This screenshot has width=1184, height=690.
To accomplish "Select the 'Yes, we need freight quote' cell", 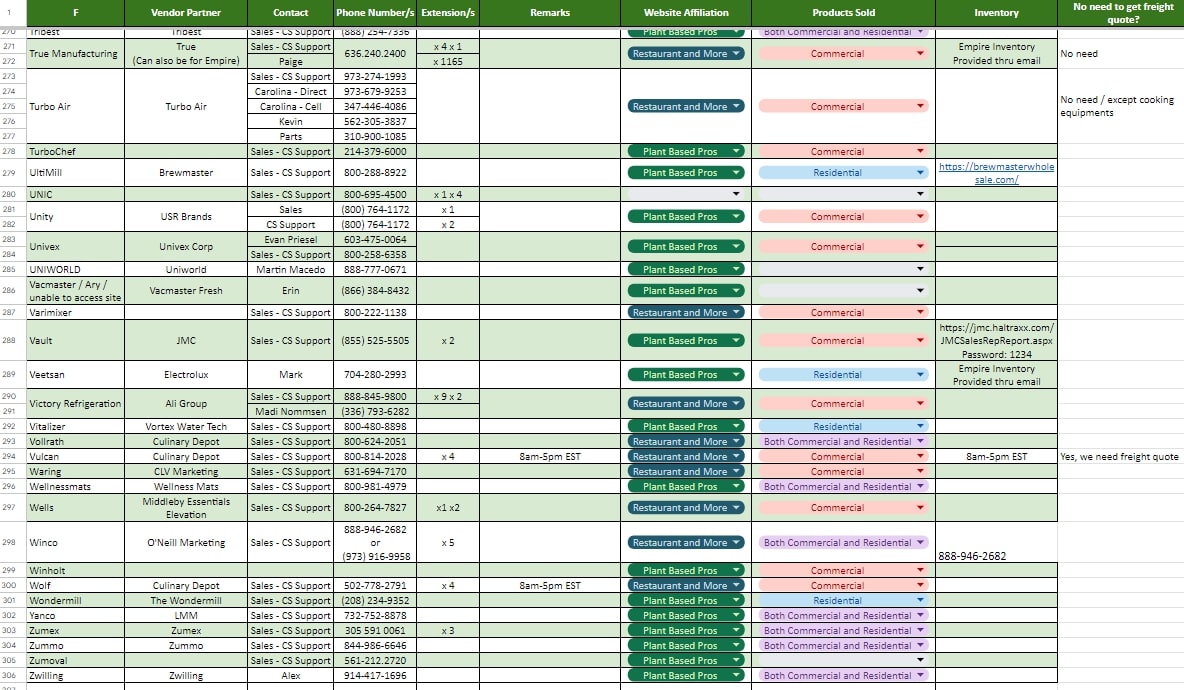I will click(x=1121, y=457).
